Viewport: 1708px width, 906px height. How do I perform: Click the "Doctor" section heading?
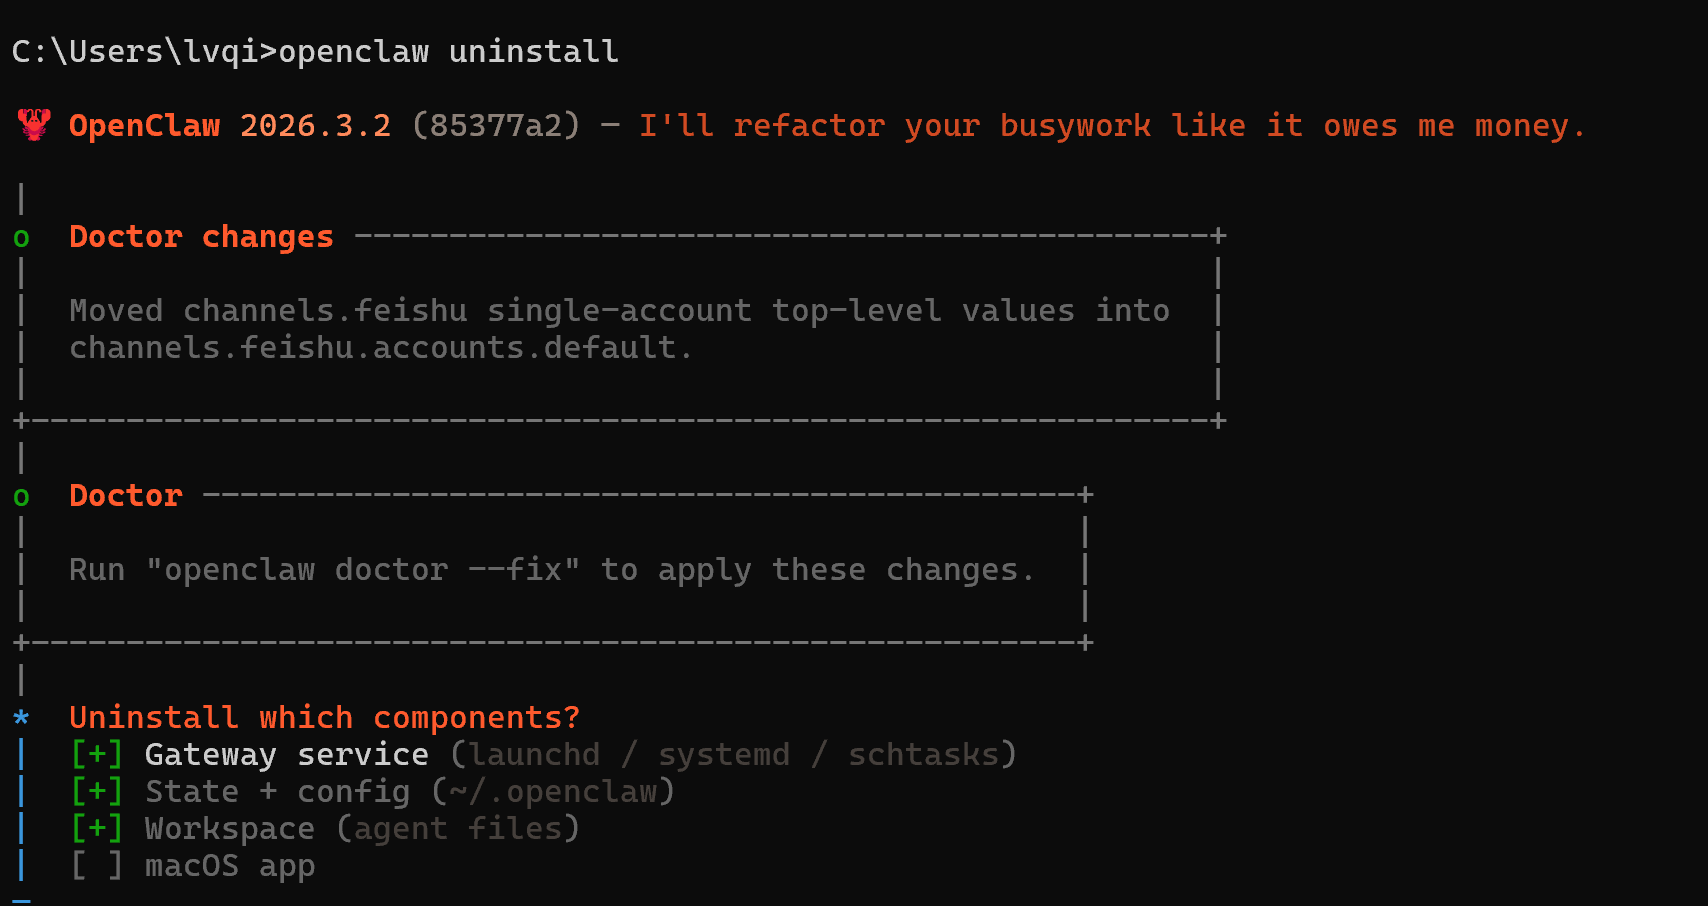coord(126,496)
